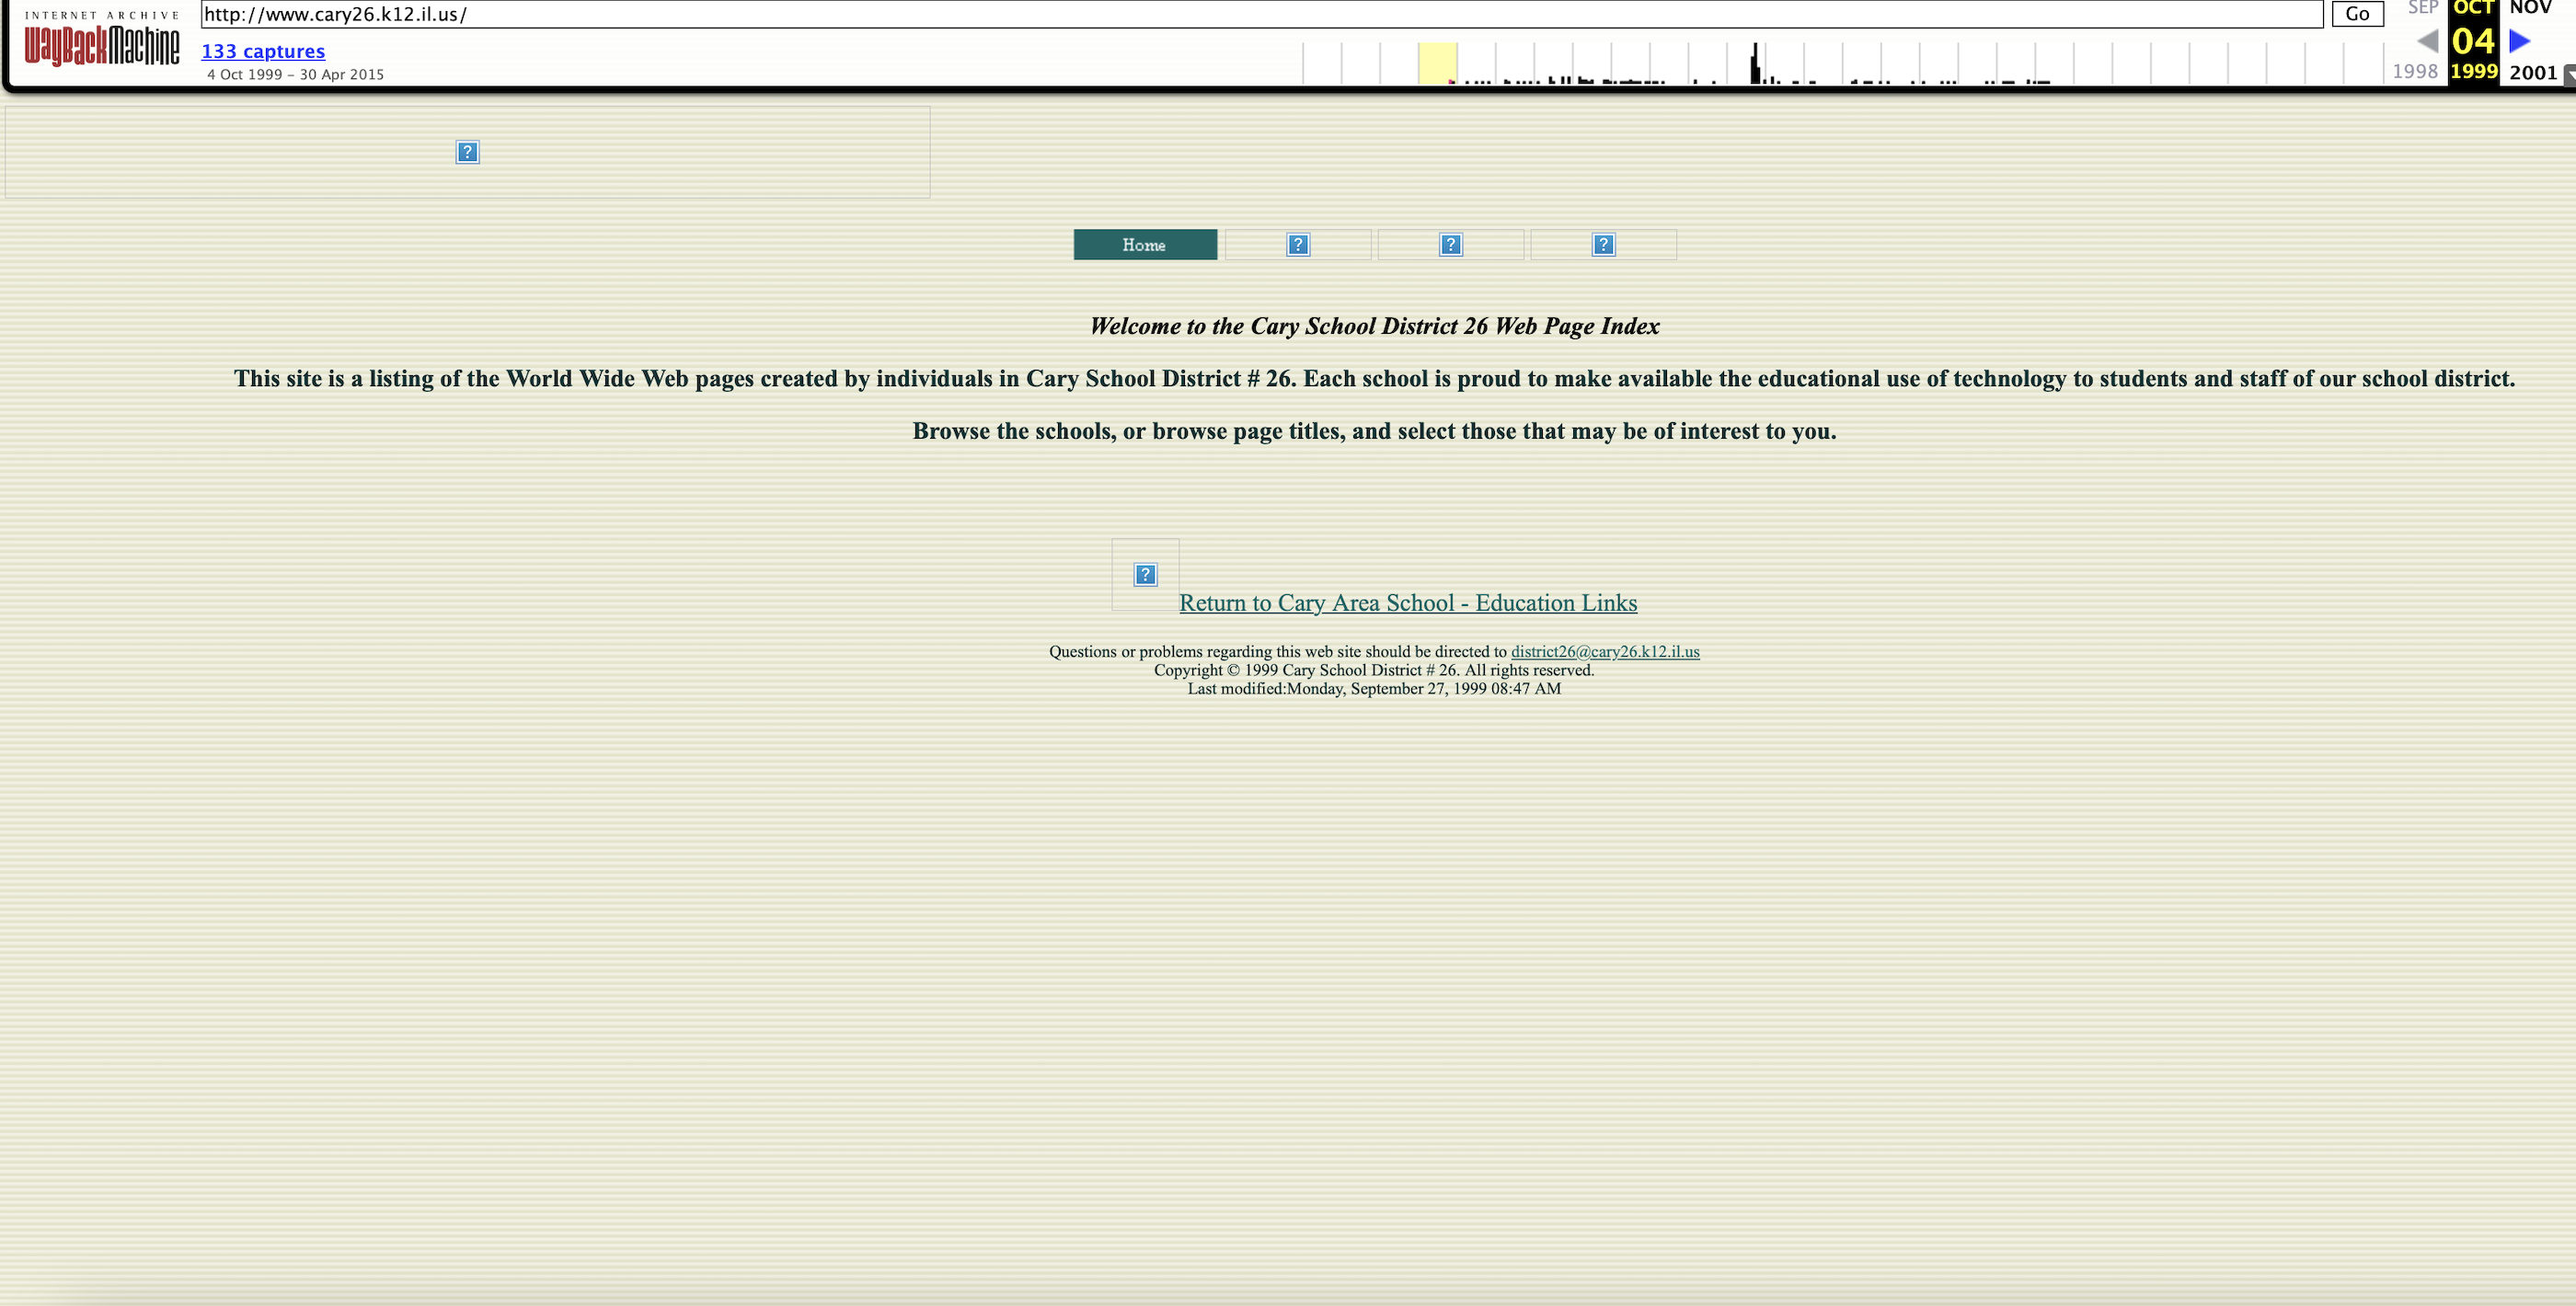
Task: Click the broken image button right of Home
Action: (x=1298, y=245)
